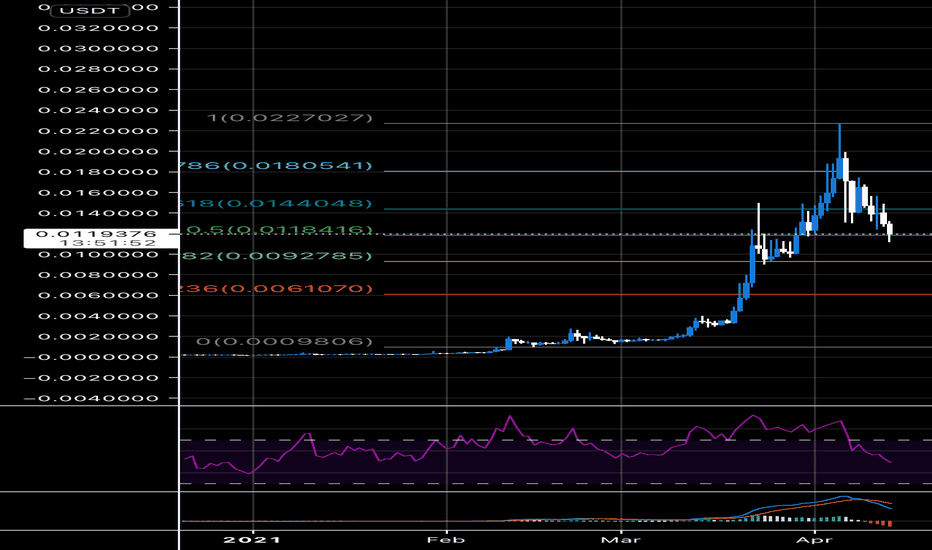Screen dimensions: 932x550
Task: Click the 0.0300000 price axis label
Action: [99, 49]
